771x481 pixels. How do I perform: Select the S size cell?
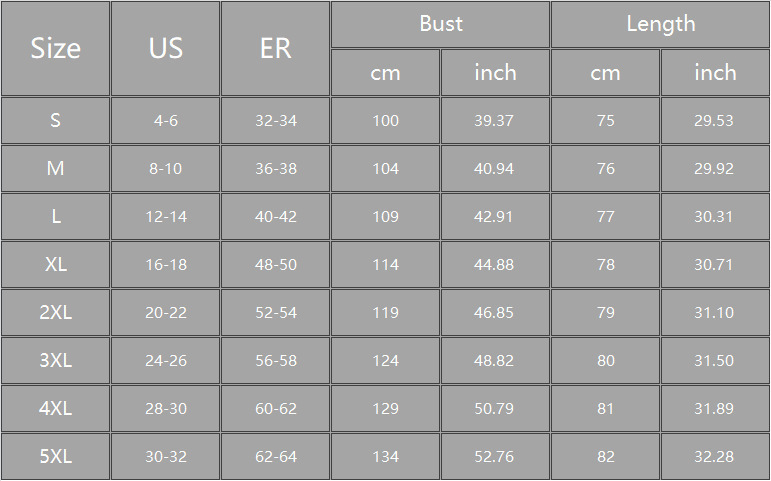tap(55, 121)
